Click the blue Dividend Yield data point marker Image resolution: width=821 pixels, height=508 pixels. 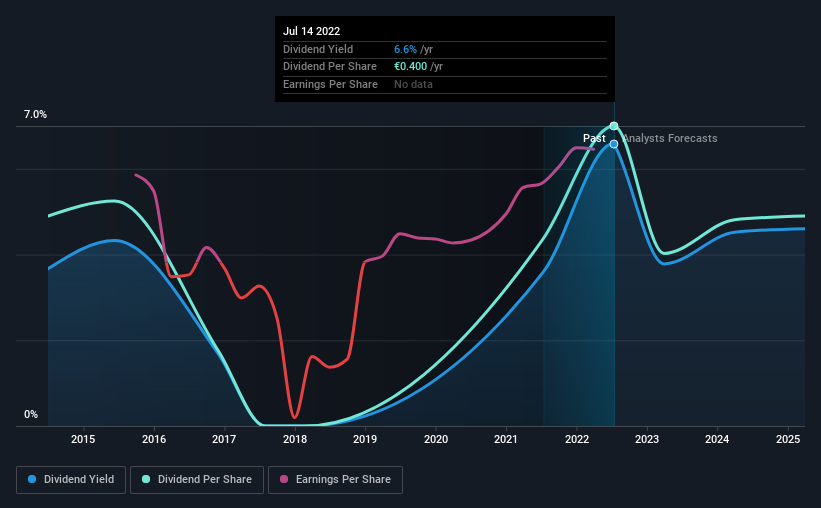[614, 144]
